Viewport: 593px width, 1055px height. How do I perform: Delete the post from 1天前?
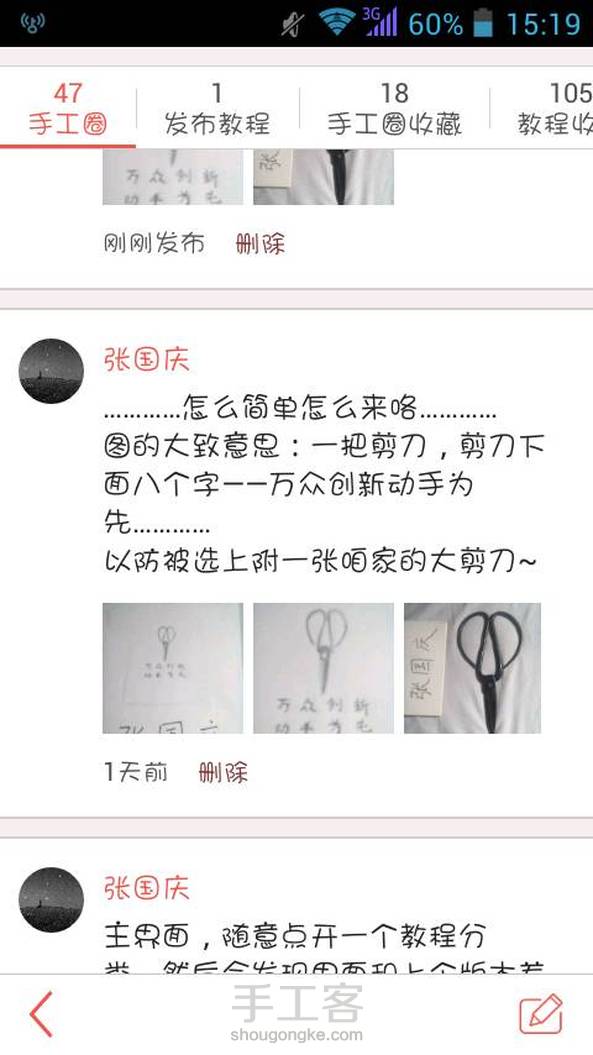tap(223, 772)
